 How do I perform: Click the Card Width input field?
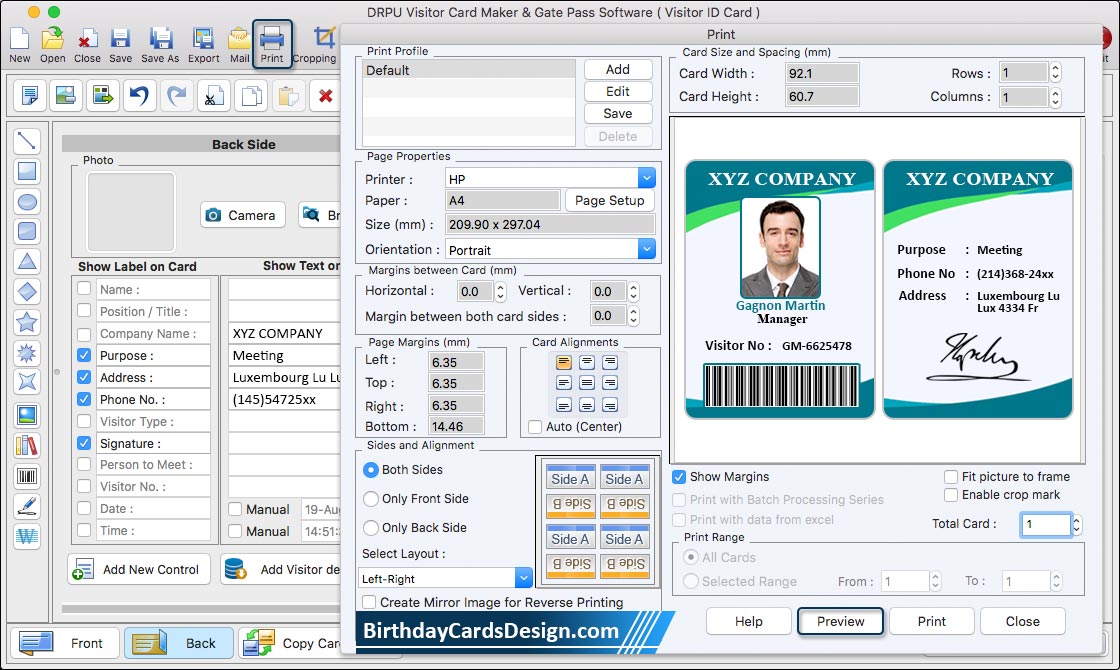tap(822, 73)
